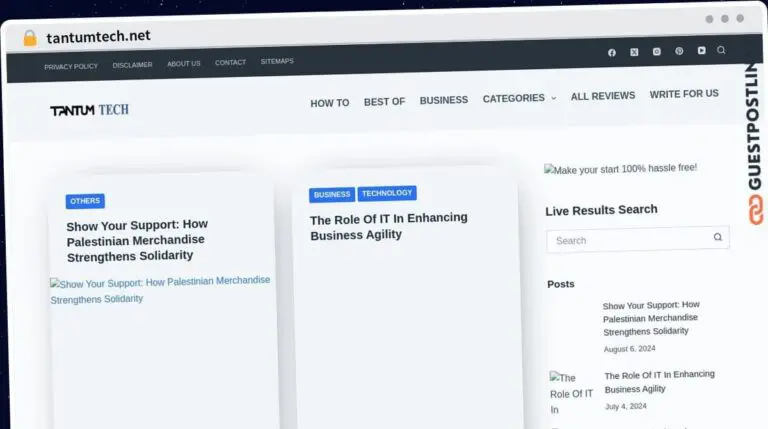Open the X (Twitter) social icon
The width and height of the screenshot is (768, 429).
click(x=634, y=52)
